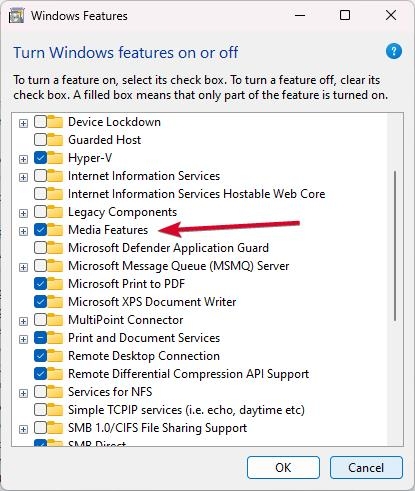Expand SMB 1.0/CIFS File Sharing Support node
The width and height of the screenshot is (415, 491).
tap(23, 429)
